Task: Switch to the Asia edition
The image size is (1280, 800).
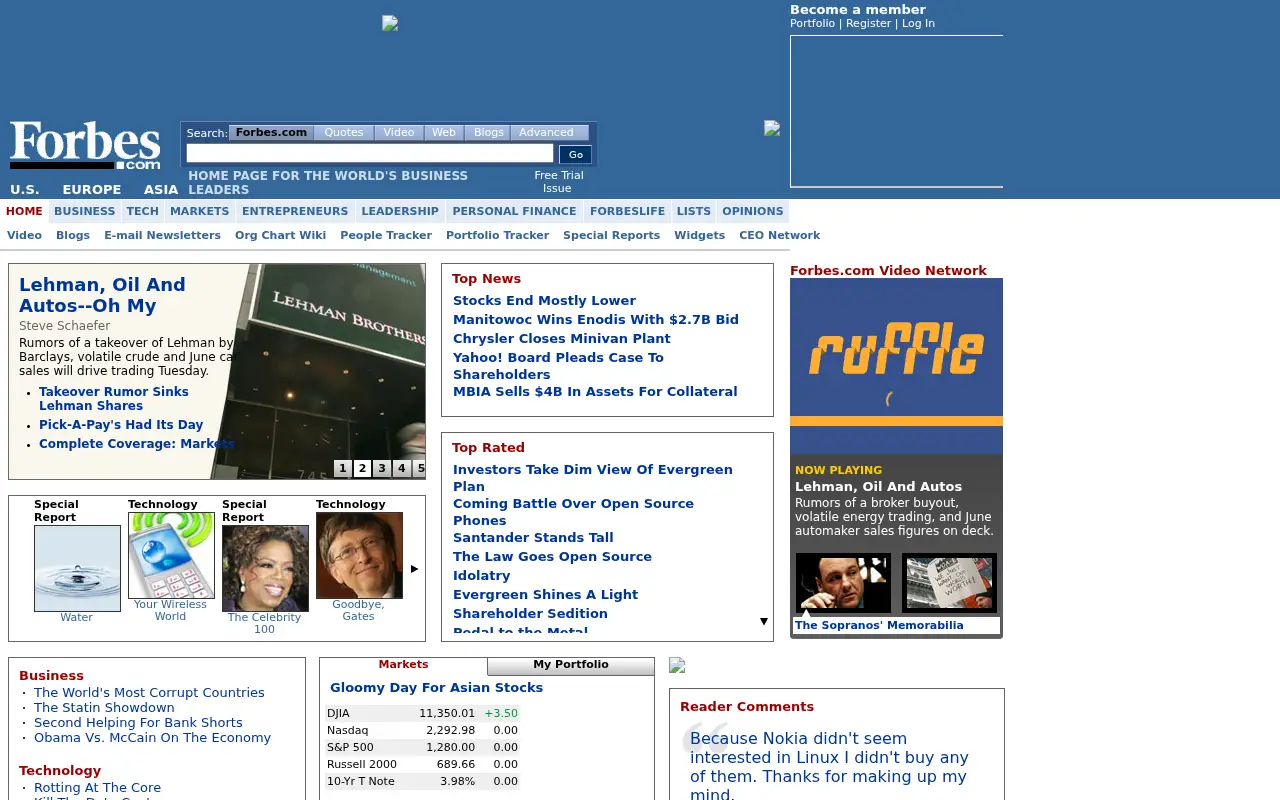Action: tap(161, 190)
